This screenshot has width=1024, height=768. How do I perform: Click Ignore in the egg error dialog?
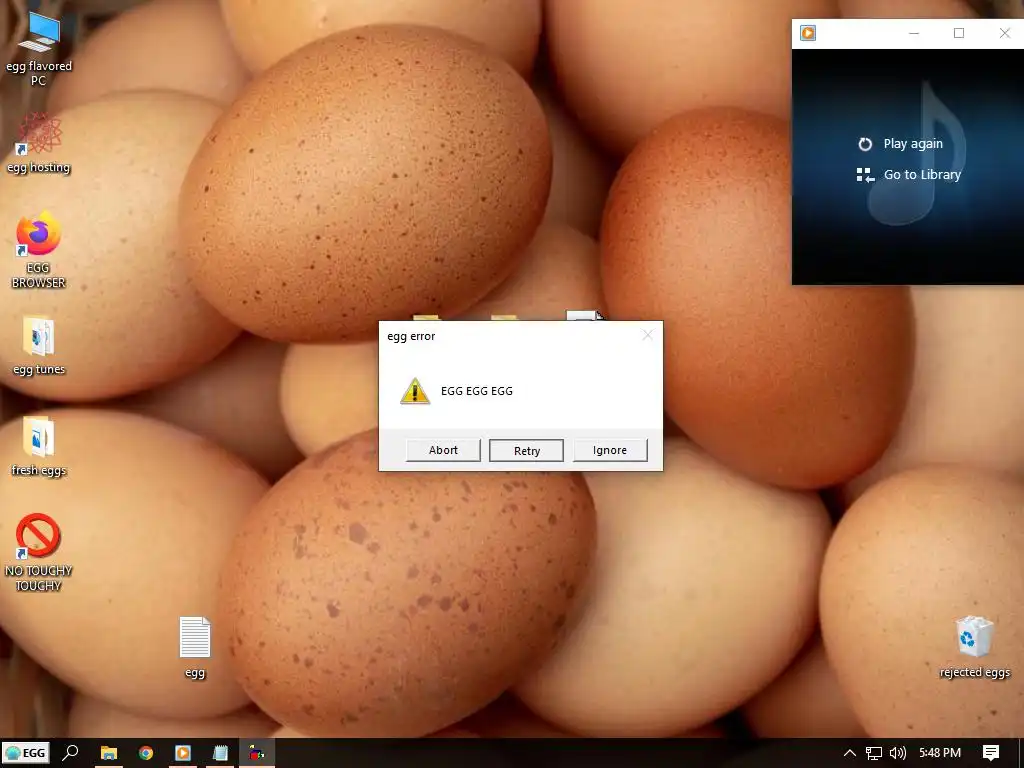(610, 450)
